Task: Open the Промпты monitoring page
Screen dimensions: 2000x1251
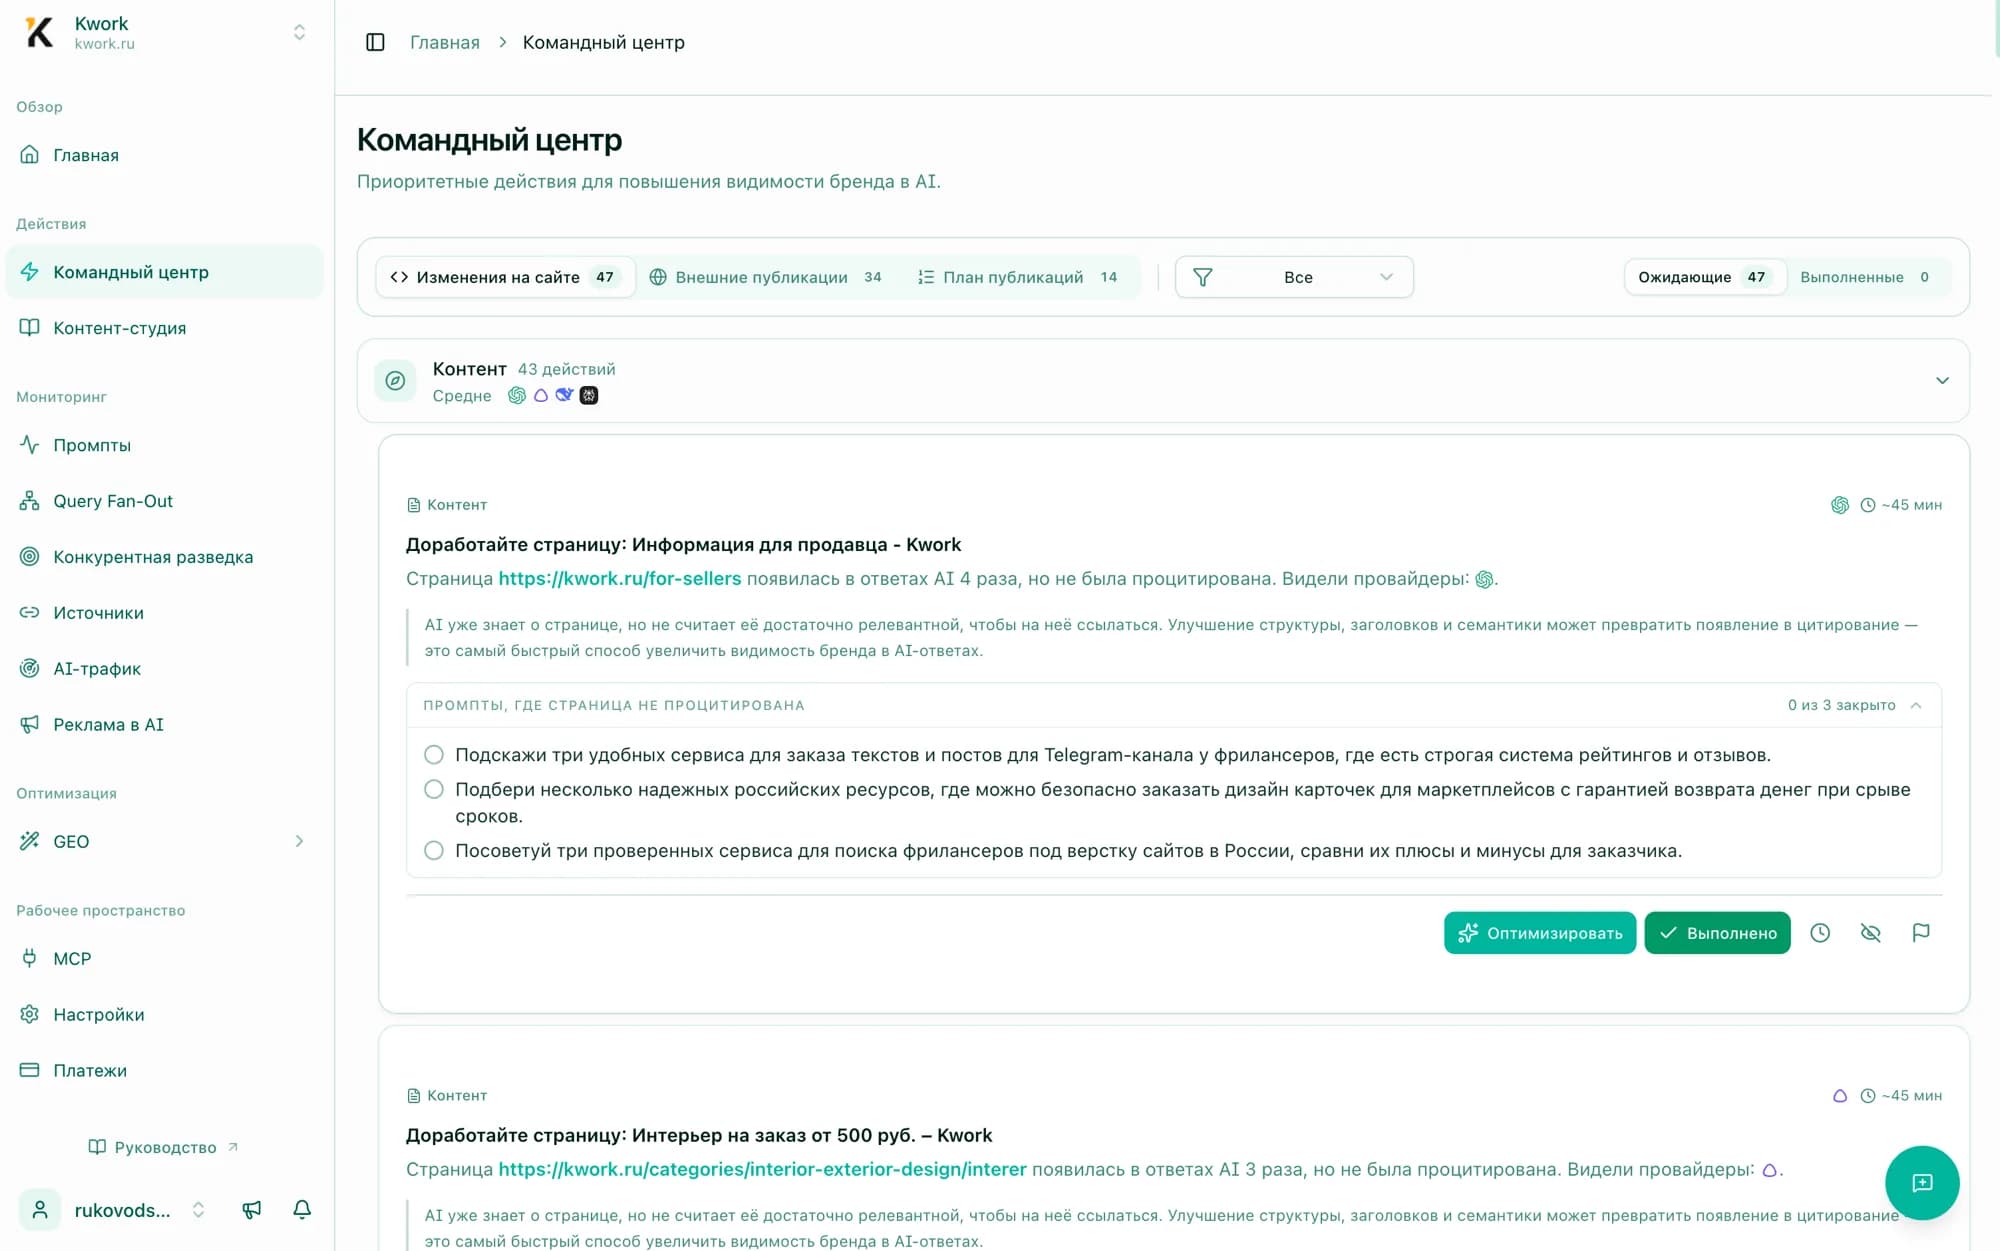Action: [x=164, y=445]
